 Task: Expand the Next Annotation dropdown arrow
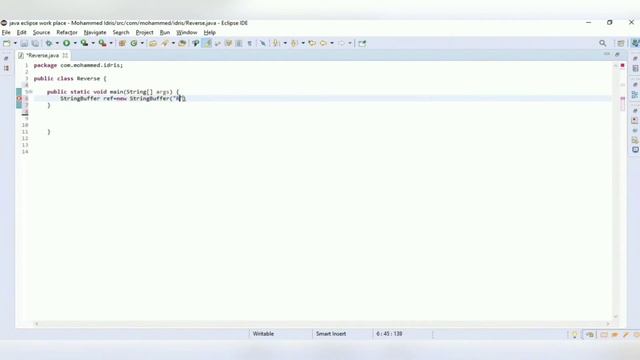(285, 43)
